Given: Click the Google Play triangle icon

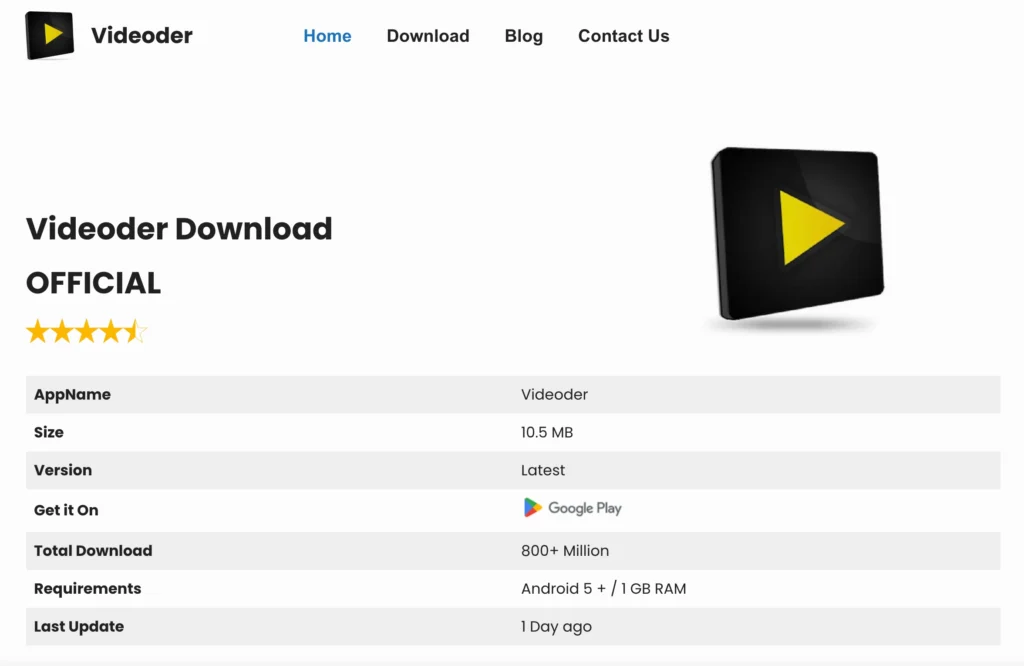Looking at the screenshot, I should tap(533, 508).
